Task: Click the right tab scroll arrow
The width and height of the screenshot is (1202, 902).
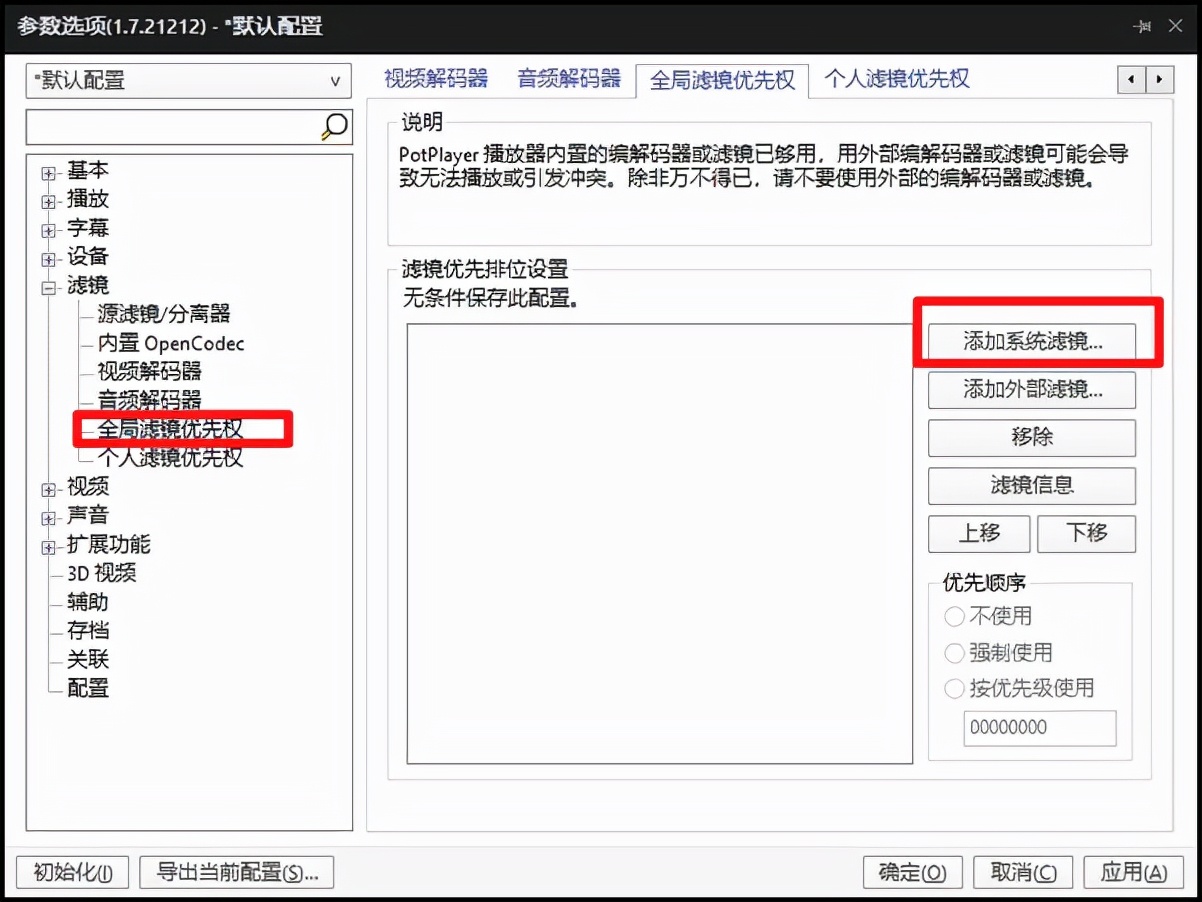Action: pos(1159,79)
